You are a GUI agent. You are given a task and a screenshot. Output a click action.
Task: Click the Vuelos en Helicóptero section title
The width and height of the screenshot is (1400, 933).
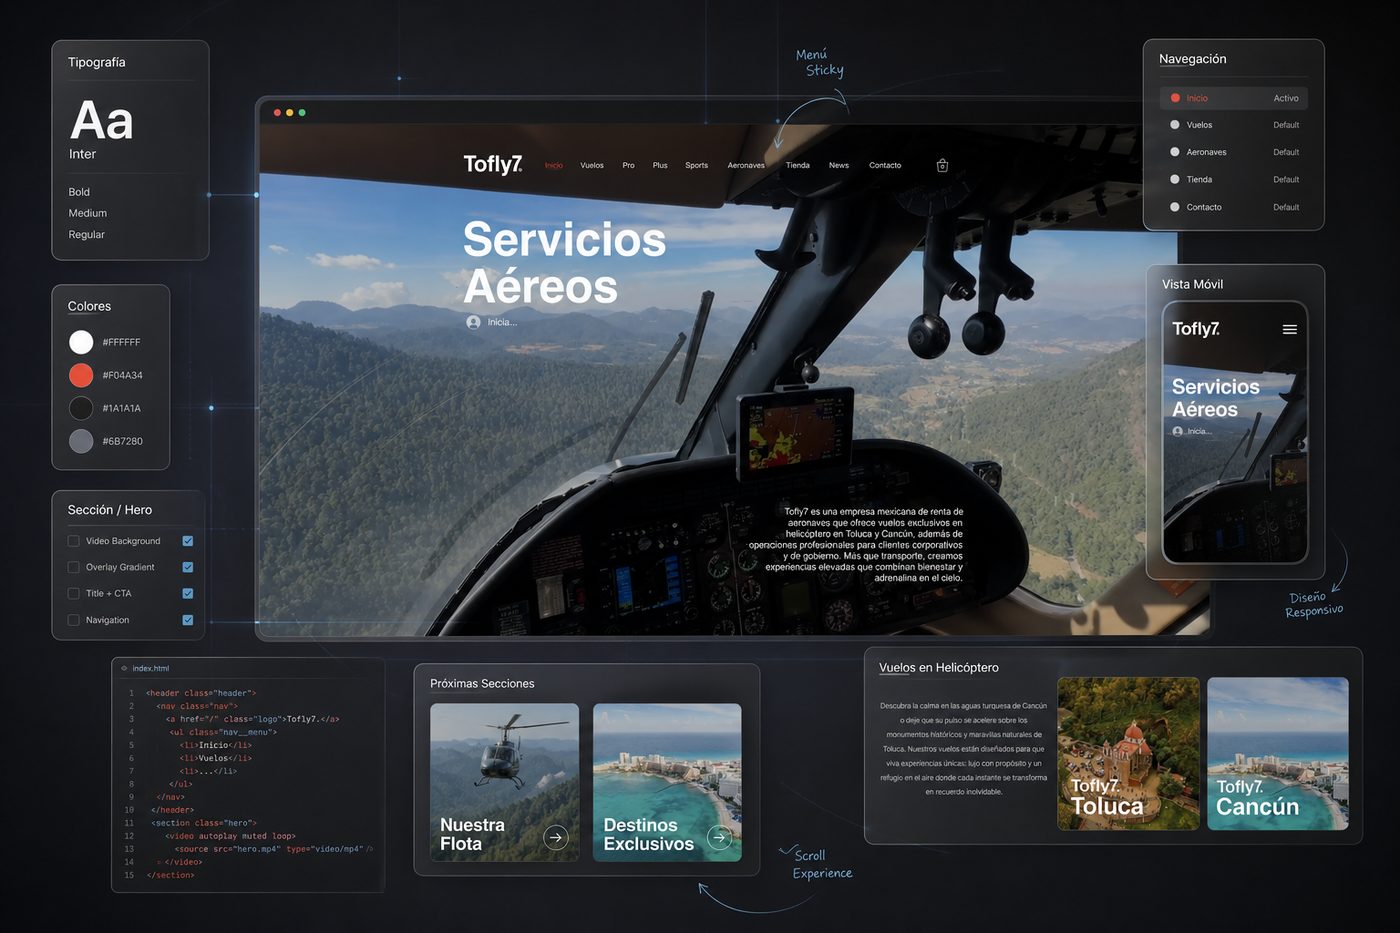[x=939, y=668]
